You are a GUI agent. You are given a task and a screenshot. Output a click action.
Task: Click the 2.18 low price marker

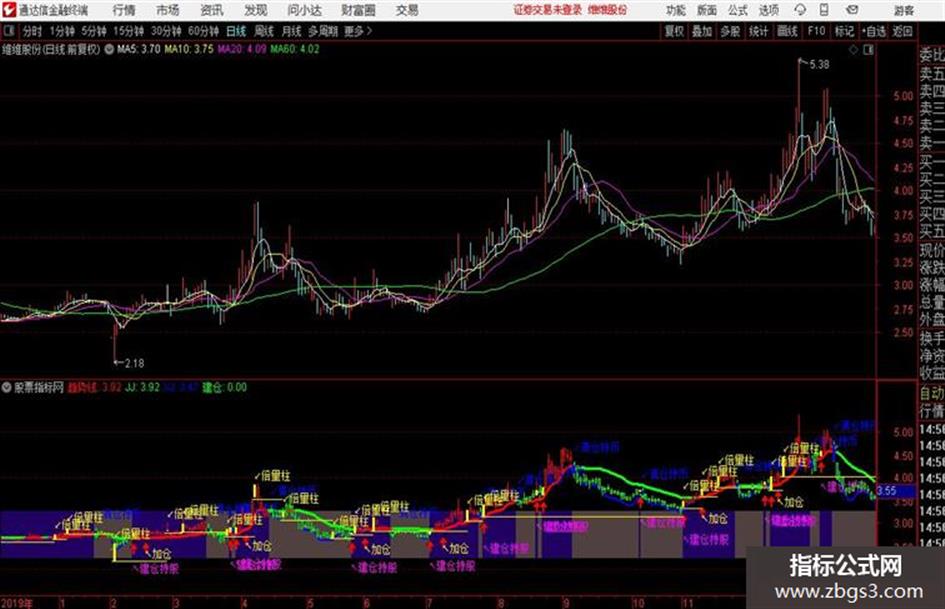pos(134,363)
